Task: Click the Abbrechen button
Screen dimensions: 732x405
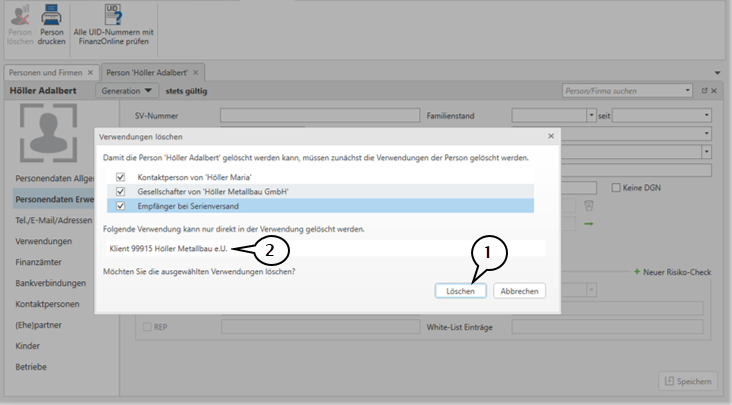Action: (520, 291)
